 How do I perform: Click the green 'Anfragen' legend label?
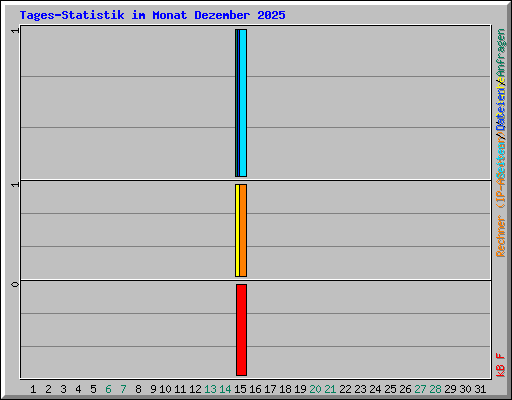pyautogui.click(x=501, y=53)
